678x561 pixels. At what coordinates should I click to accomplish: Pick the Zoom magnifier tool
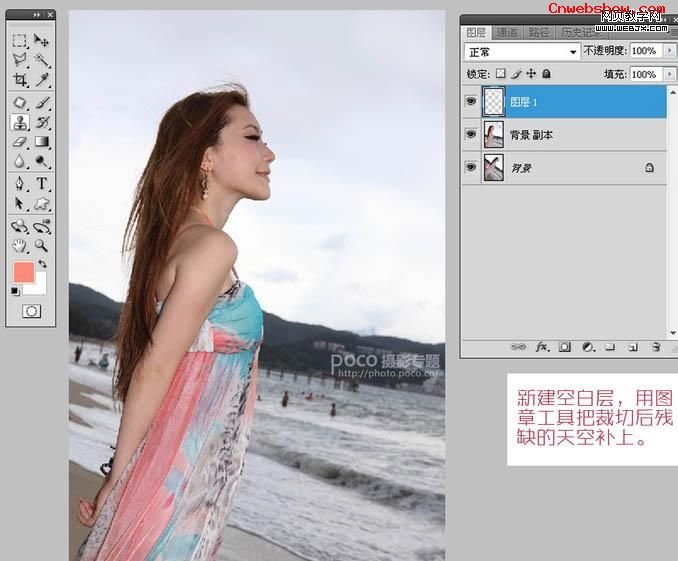click(x=42, y=246)
